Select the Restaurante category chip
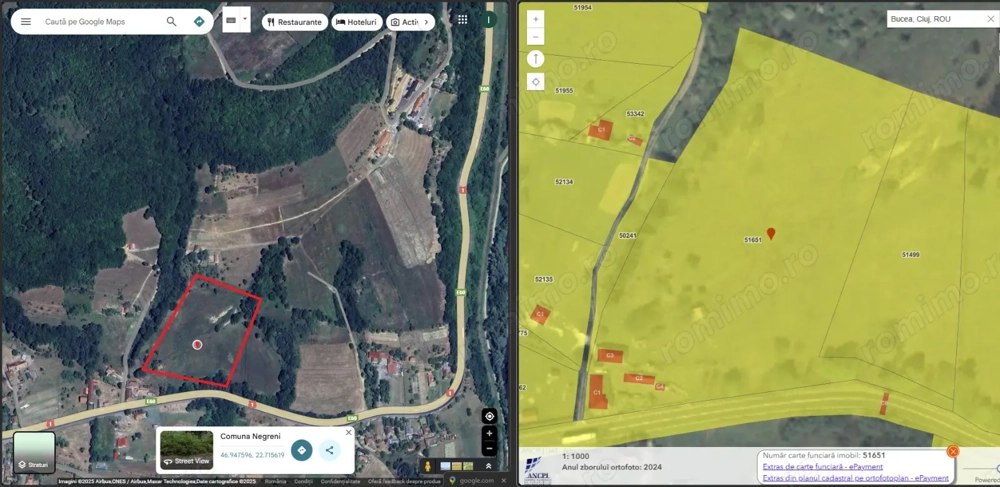The height and width of the screenshot is (487, 1000). 294,22
